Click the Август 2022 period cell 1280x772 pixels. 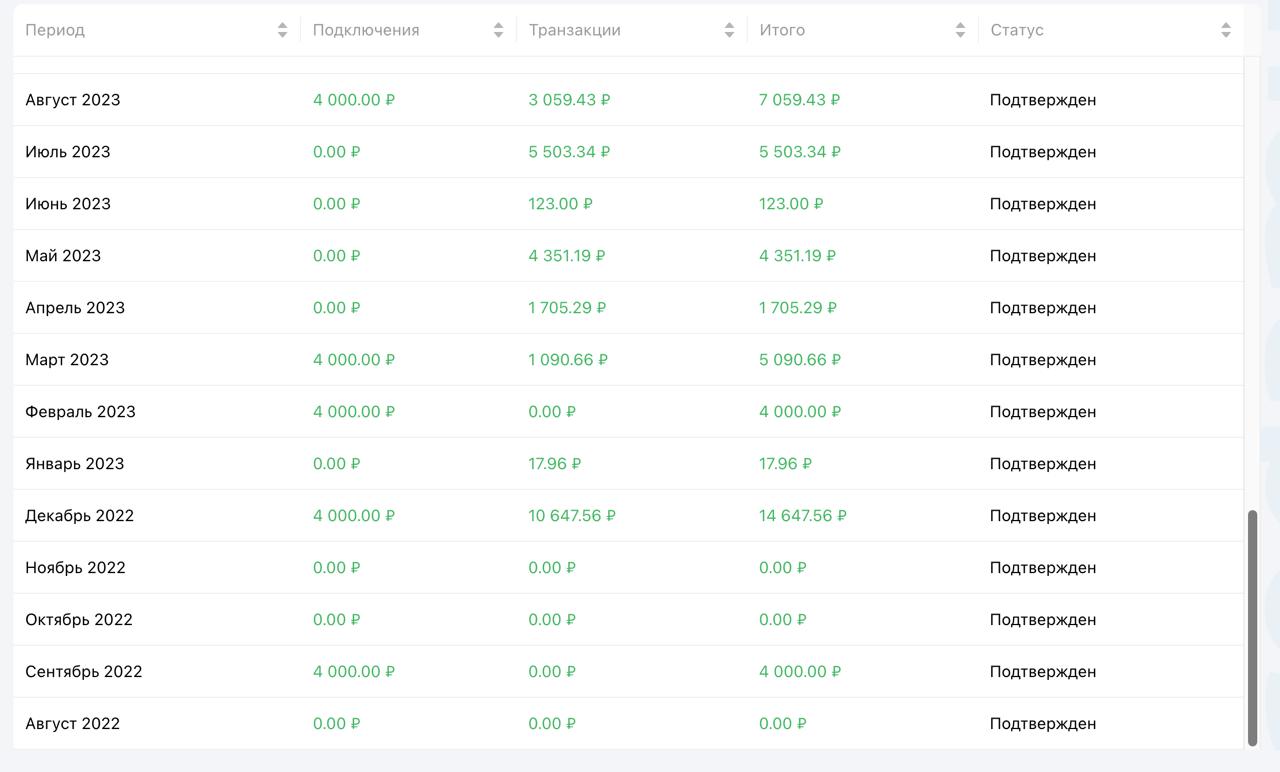click(73, 724)
